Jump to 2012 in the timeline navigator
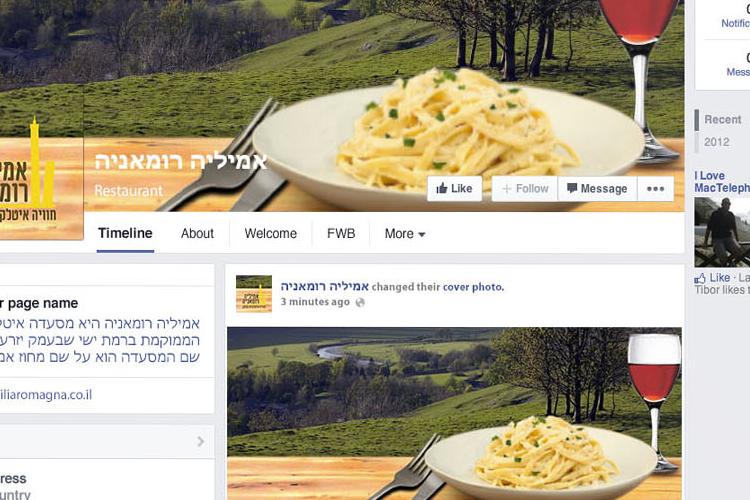This screenshot has height=500, width=750. click(x=717, y=142)
